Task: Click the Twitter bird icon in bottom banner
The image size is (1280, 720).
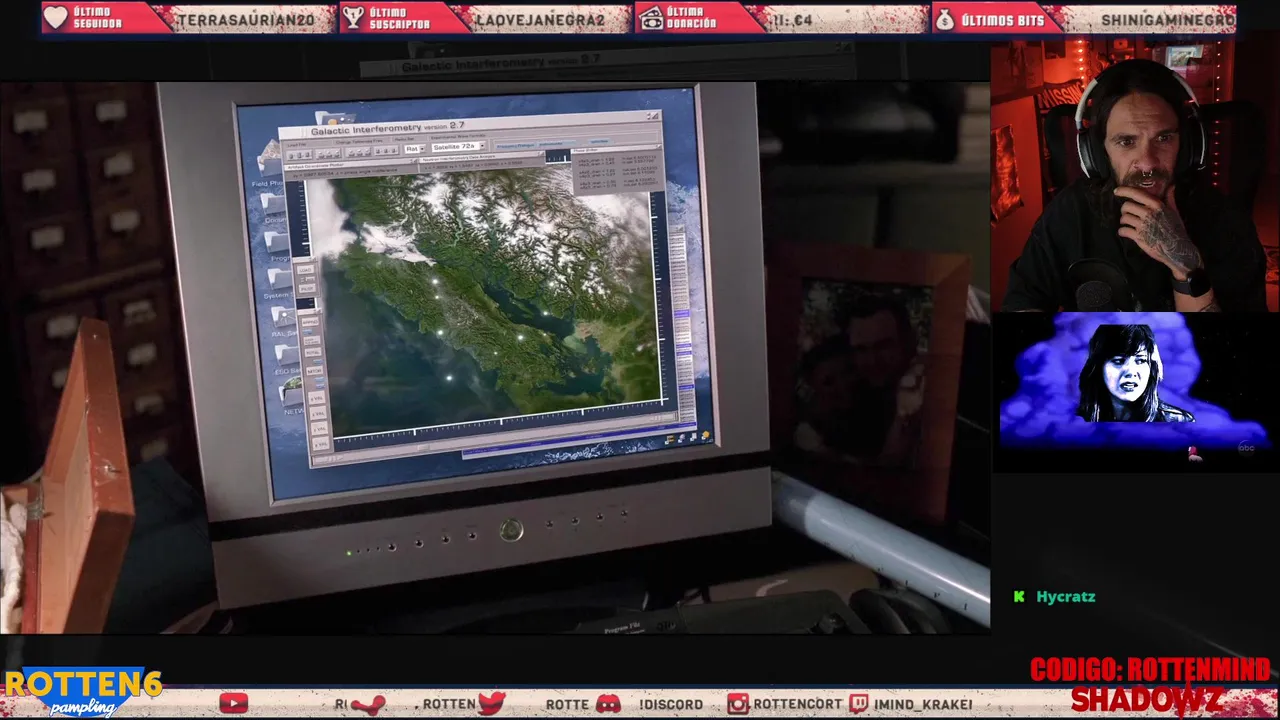Action: [x=492, y=703]
